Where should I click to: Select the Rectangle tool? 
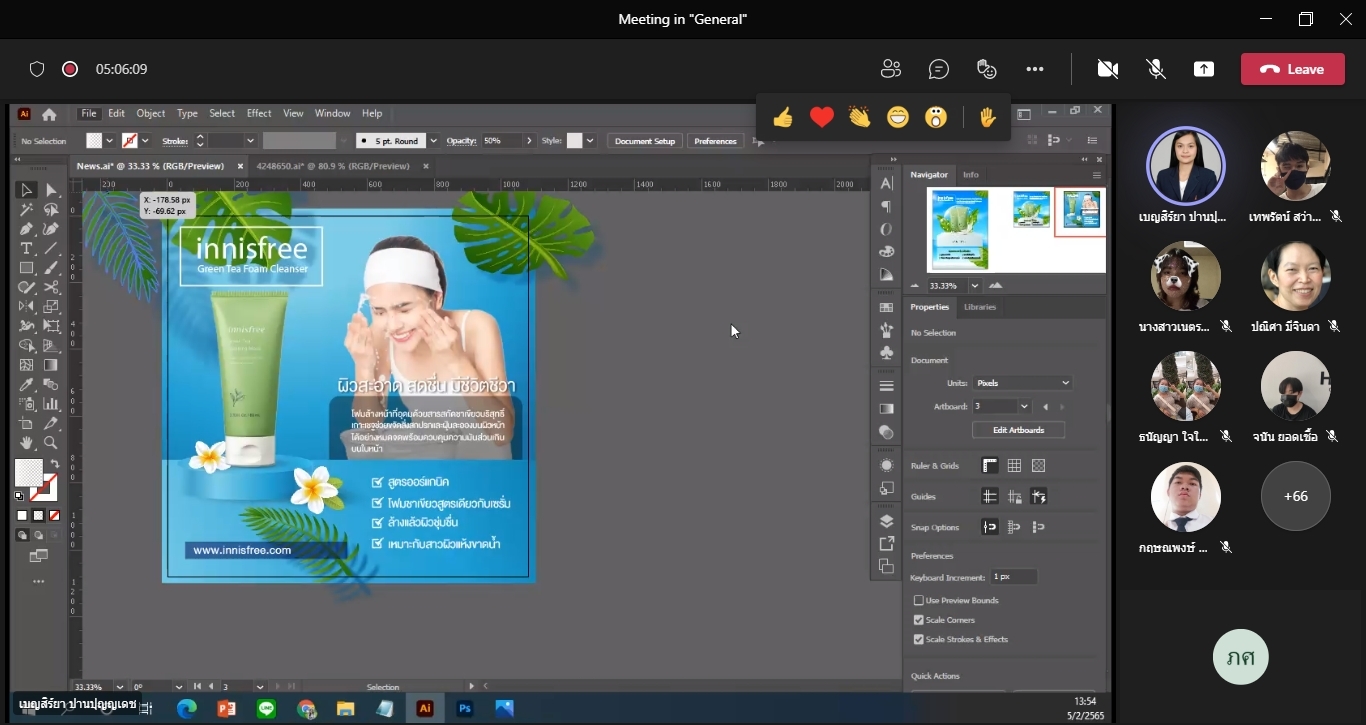click(x=27, y=268)
